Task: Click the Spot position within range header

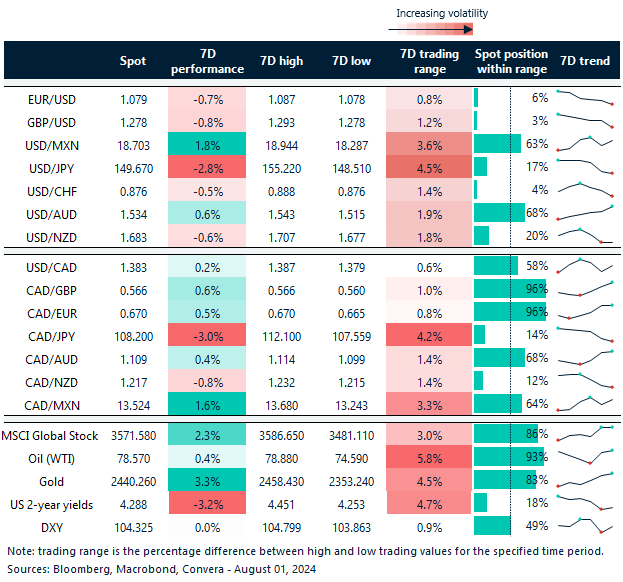Action: point(510,61)
